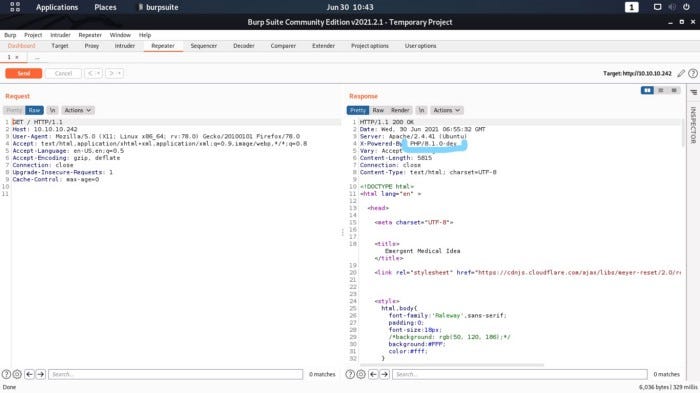Open Project menu
The height and width of the screenshot is (393, 700).
coord(33,35)
